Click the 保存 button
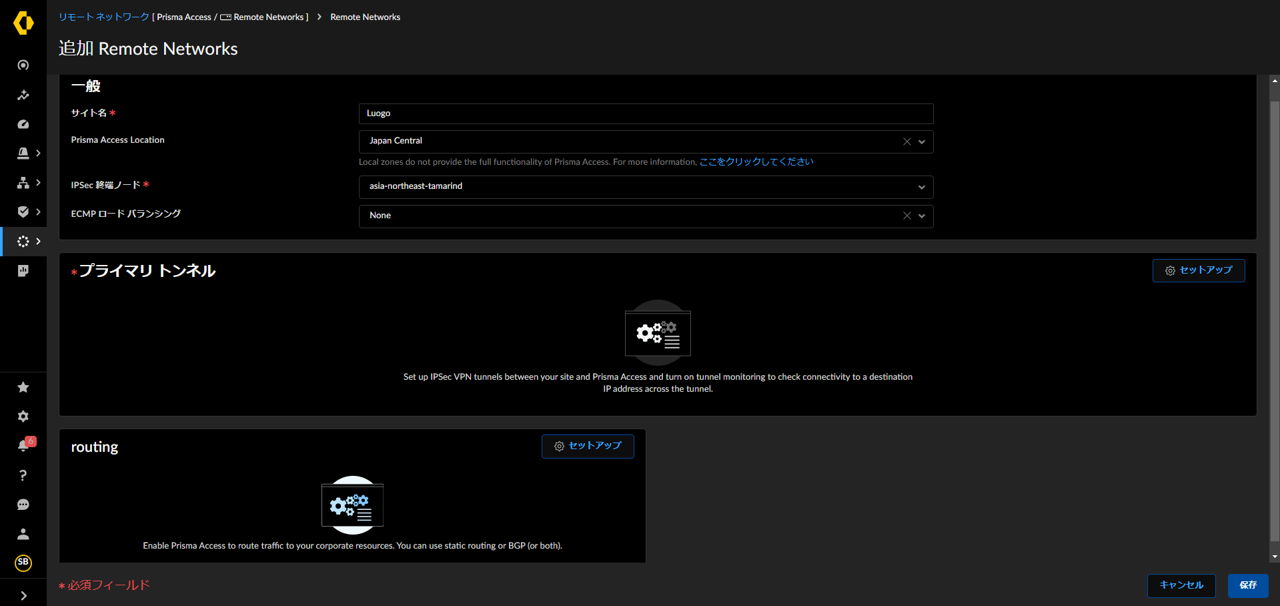This screenshot has width=1280, height=606. (x=1248, y=585)
